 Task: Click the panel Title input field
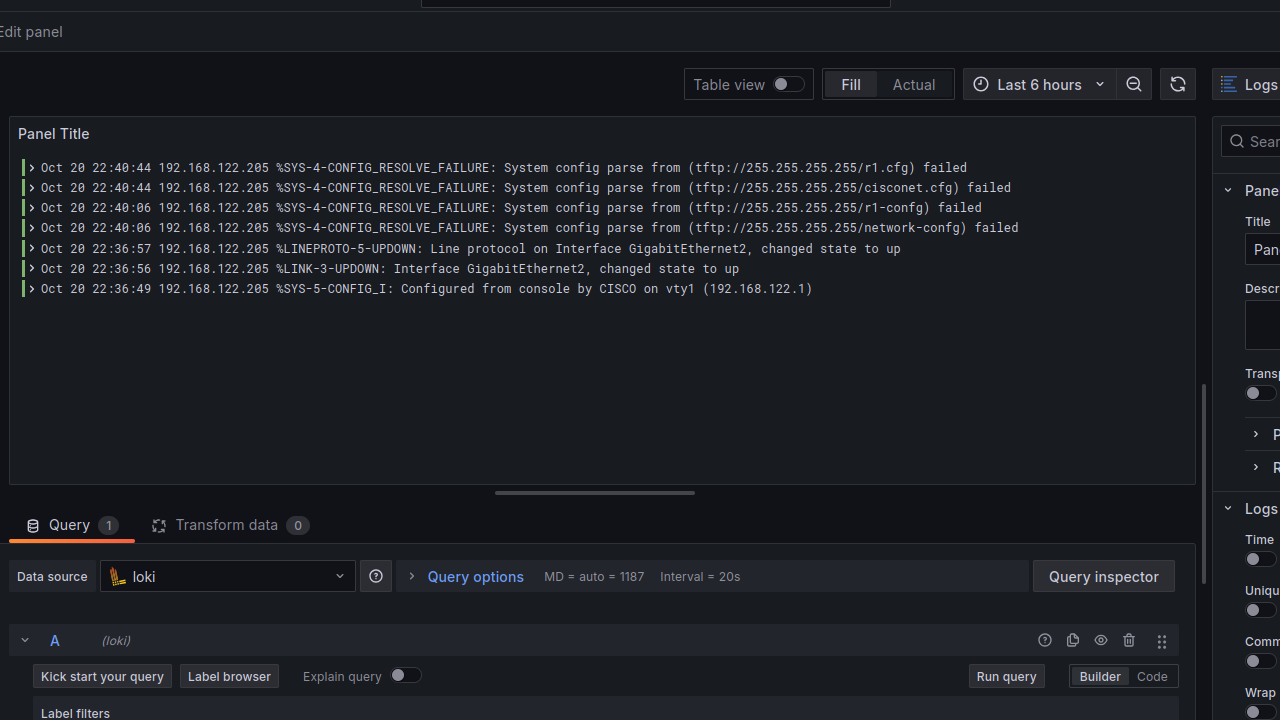pos(1262,249)
